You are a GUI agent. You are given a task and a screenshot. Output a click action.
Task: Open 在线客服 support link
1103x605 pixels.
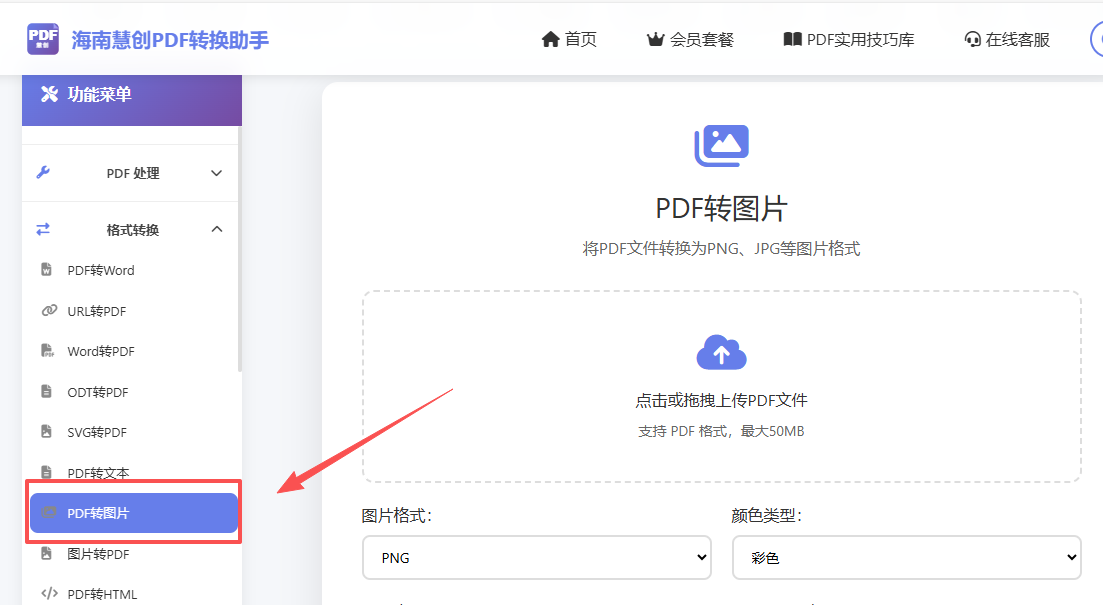click(x=1007, y=39)
